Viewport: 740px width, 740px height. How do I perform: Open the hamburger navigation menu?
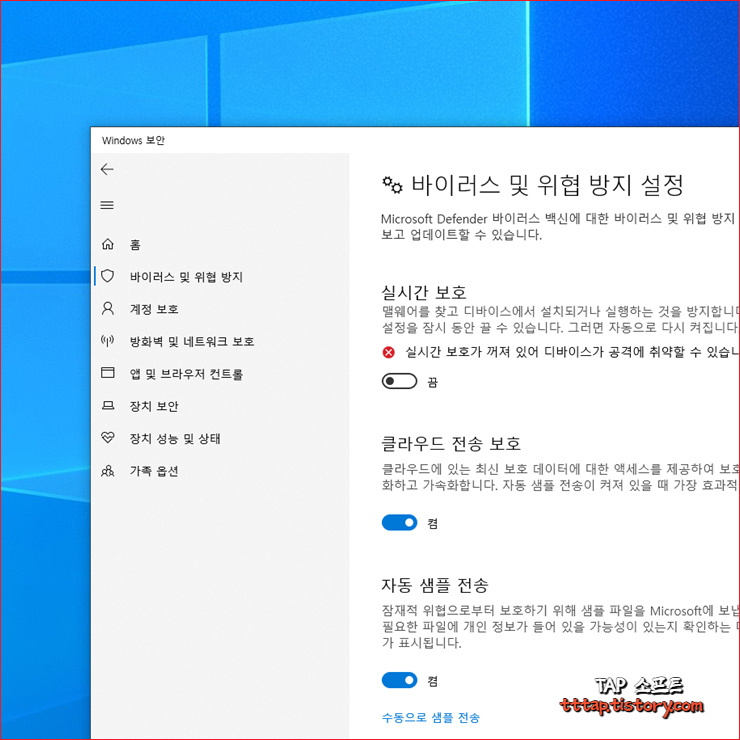click(x=107, y=205)
